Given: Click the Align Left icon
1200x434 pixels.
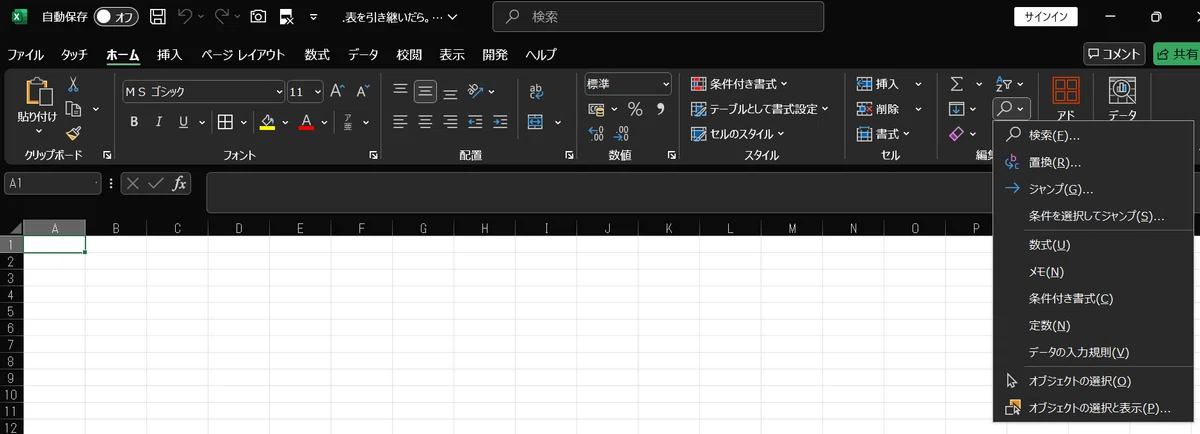Looking at the screenshot, I should click(400, 122).
